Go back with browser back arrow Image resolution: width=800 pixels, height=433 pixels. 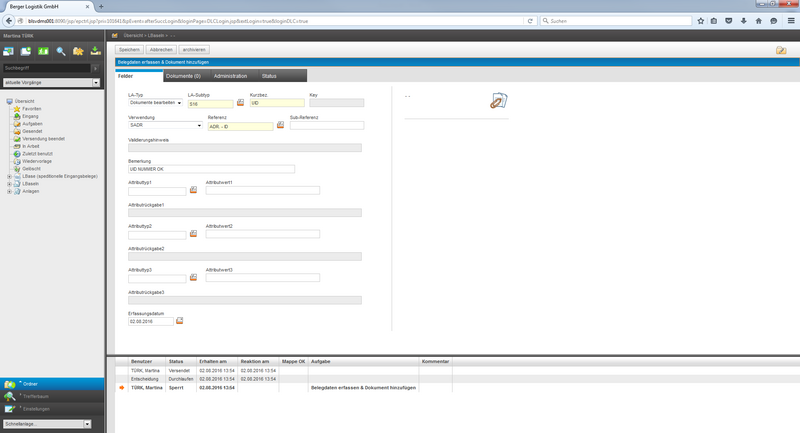point(9,21)
